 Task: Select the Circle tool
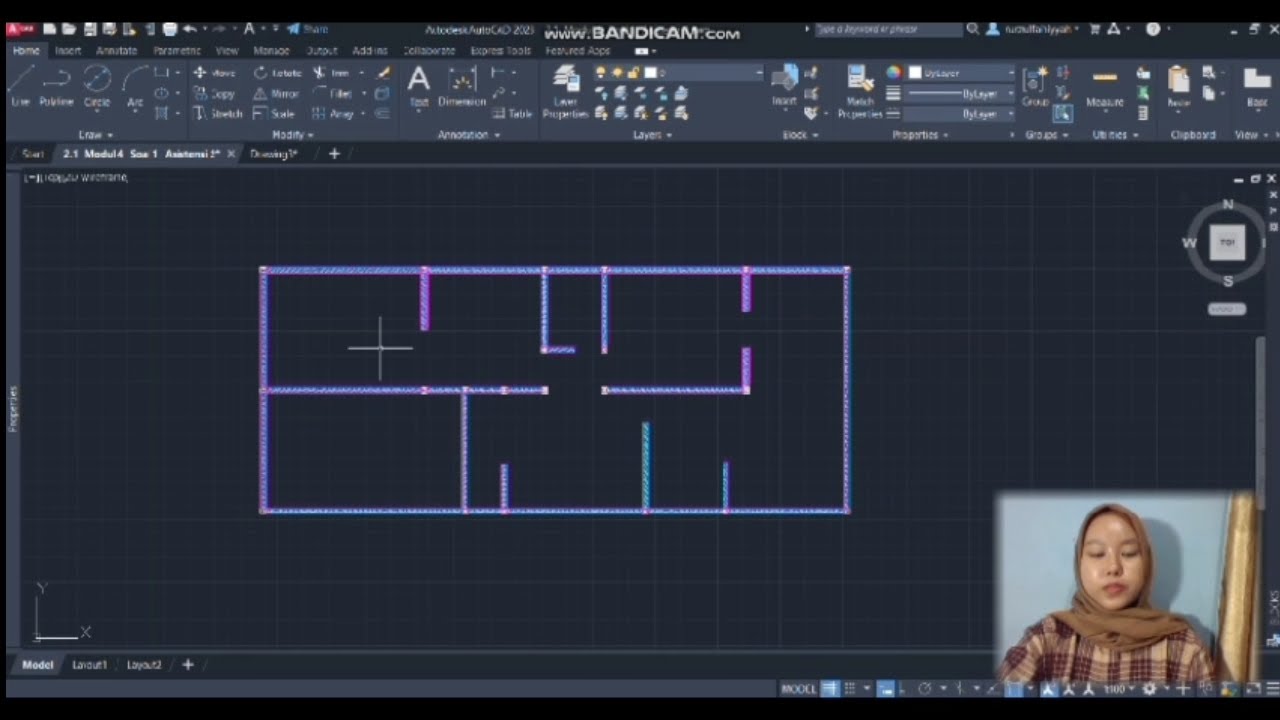[x=97, y=86]
